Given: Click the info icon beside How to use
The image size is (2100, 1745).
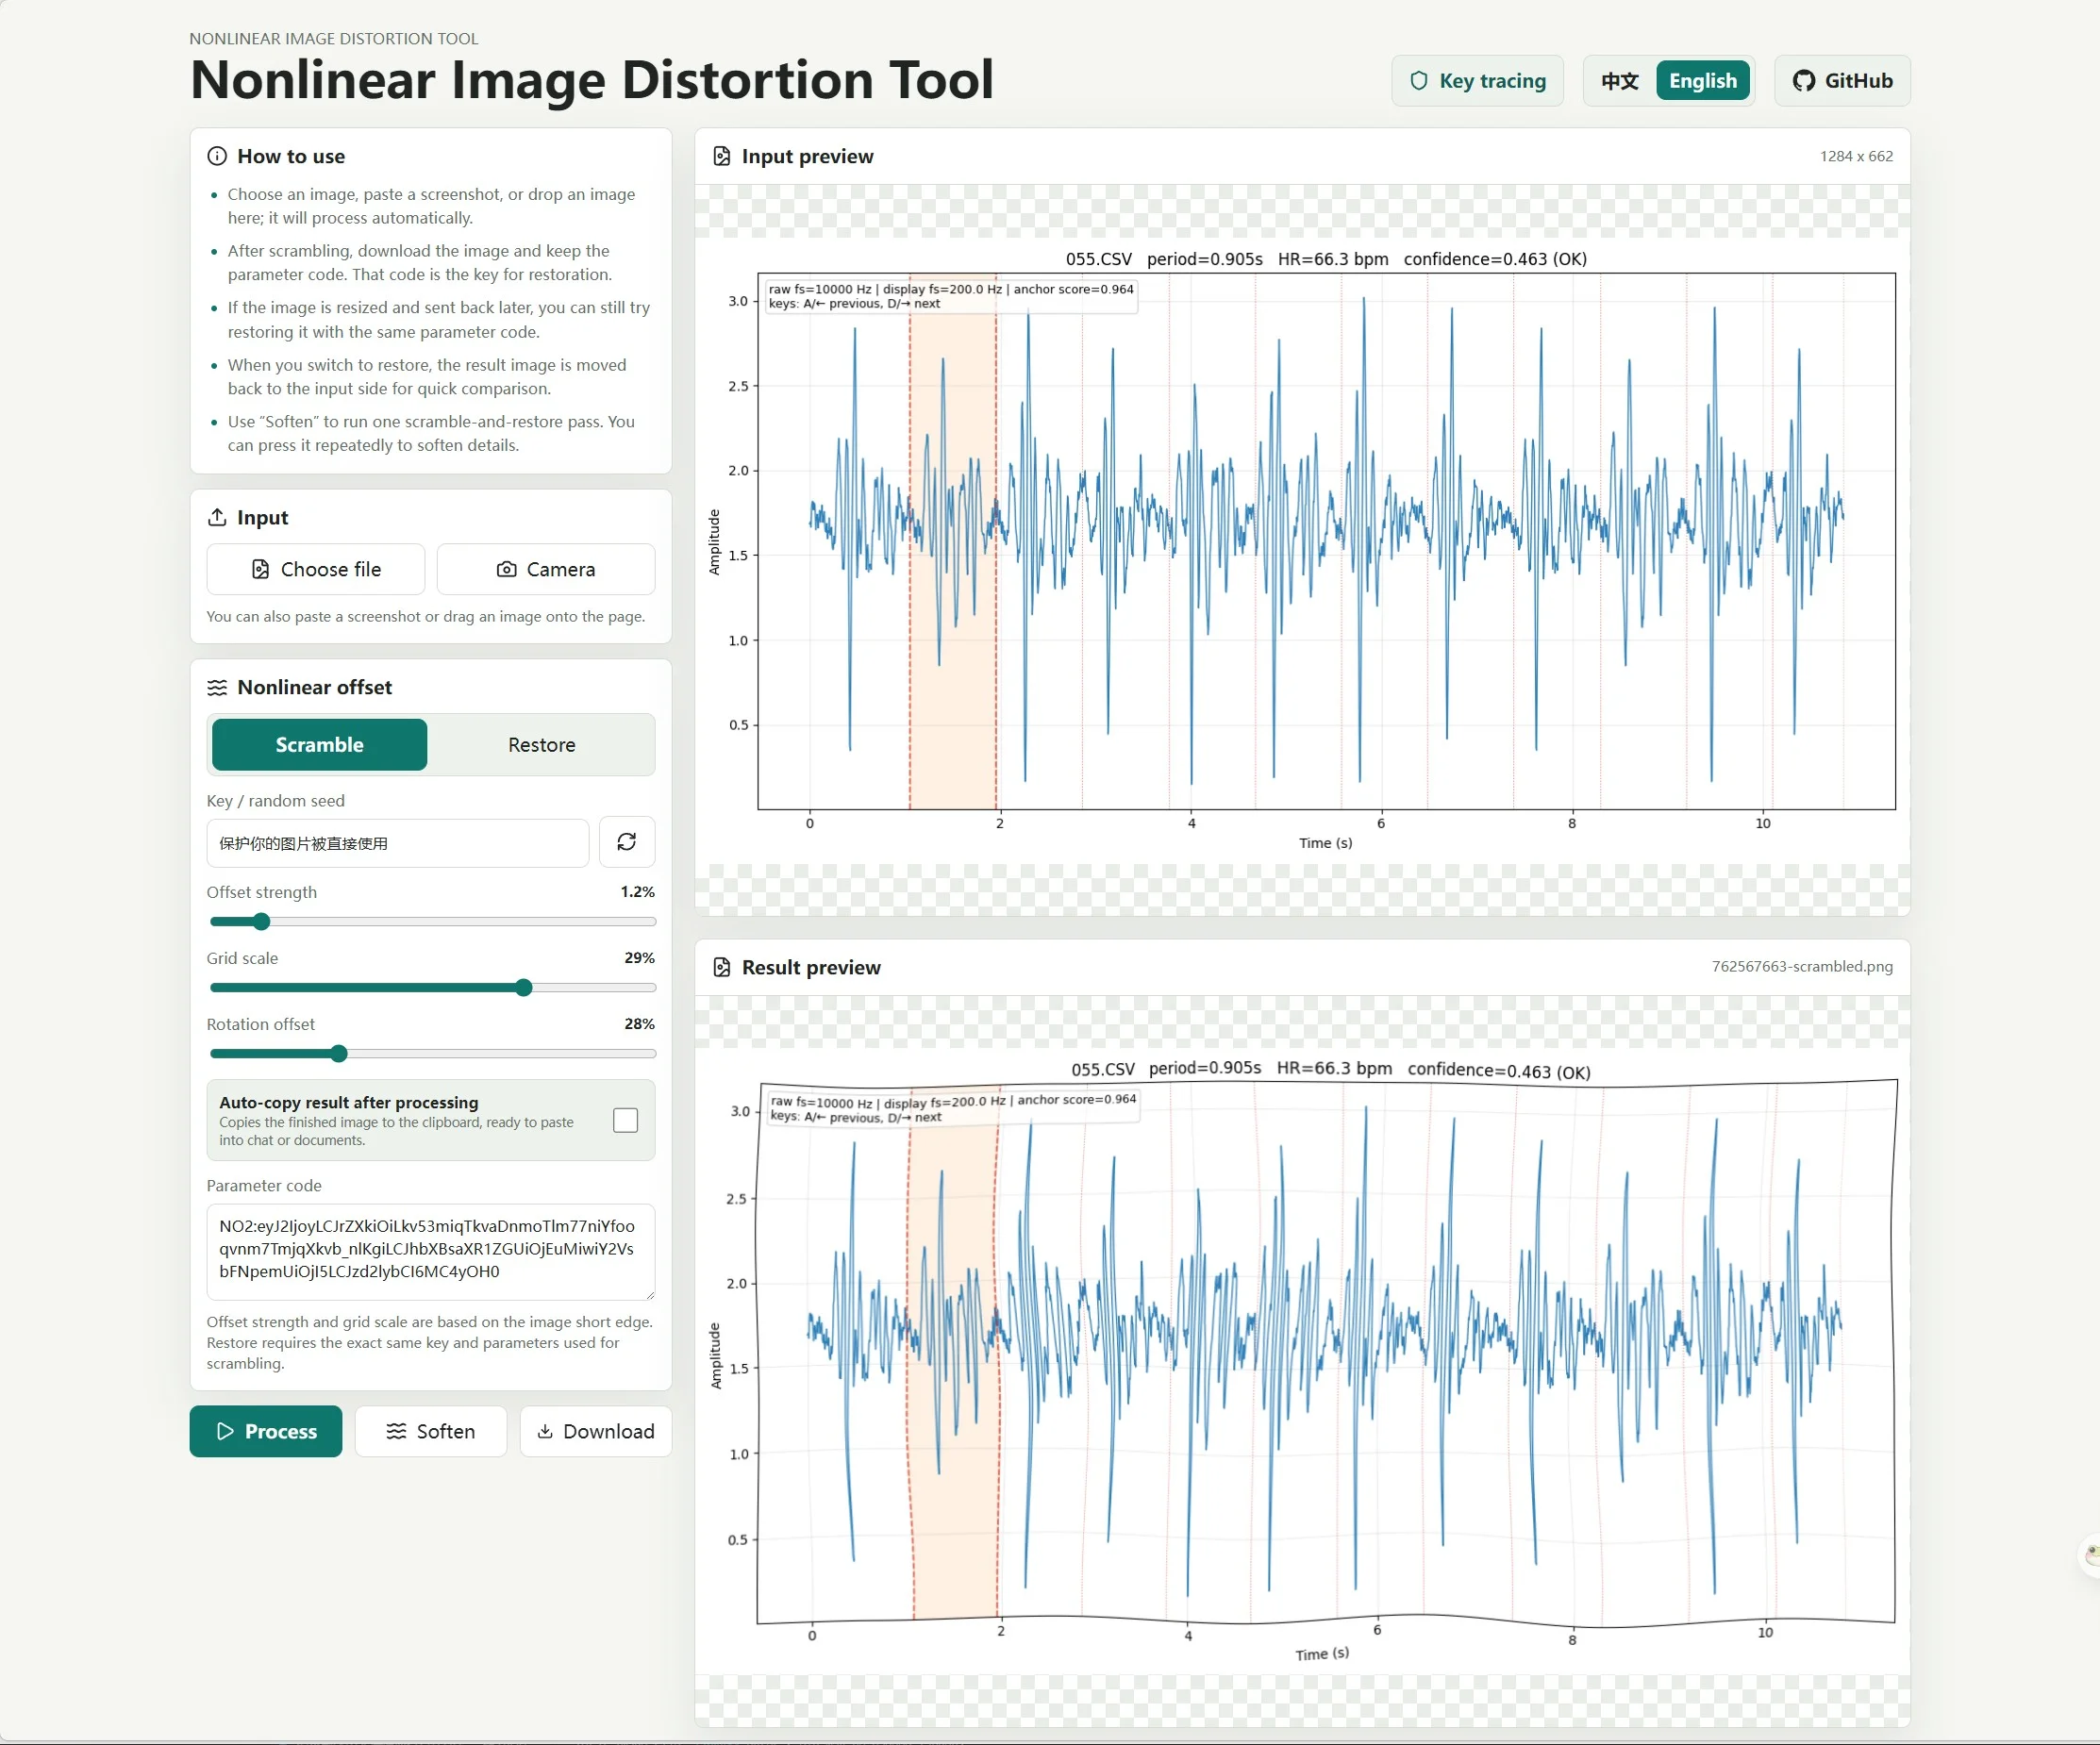Looking at the screenshot, I should pos(217,156).
